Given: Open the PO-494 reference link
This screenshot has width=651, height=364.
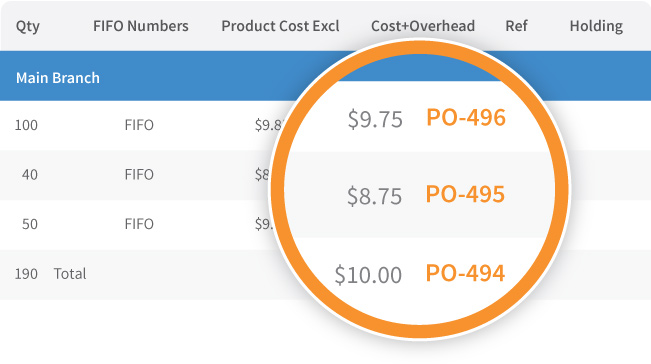Looking at the screenshot, I should 465,273.
